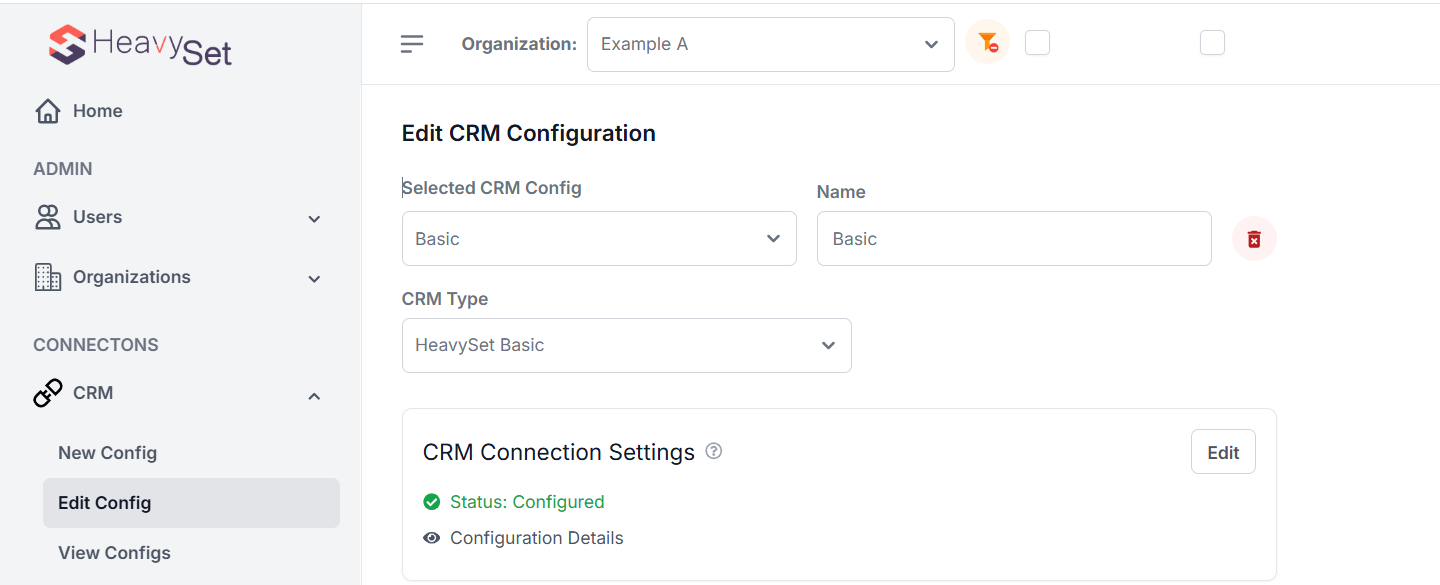The height and width of the screenshot is (585, 1440).
Task: Open New Config in sidebar
Action: [108, 453]
